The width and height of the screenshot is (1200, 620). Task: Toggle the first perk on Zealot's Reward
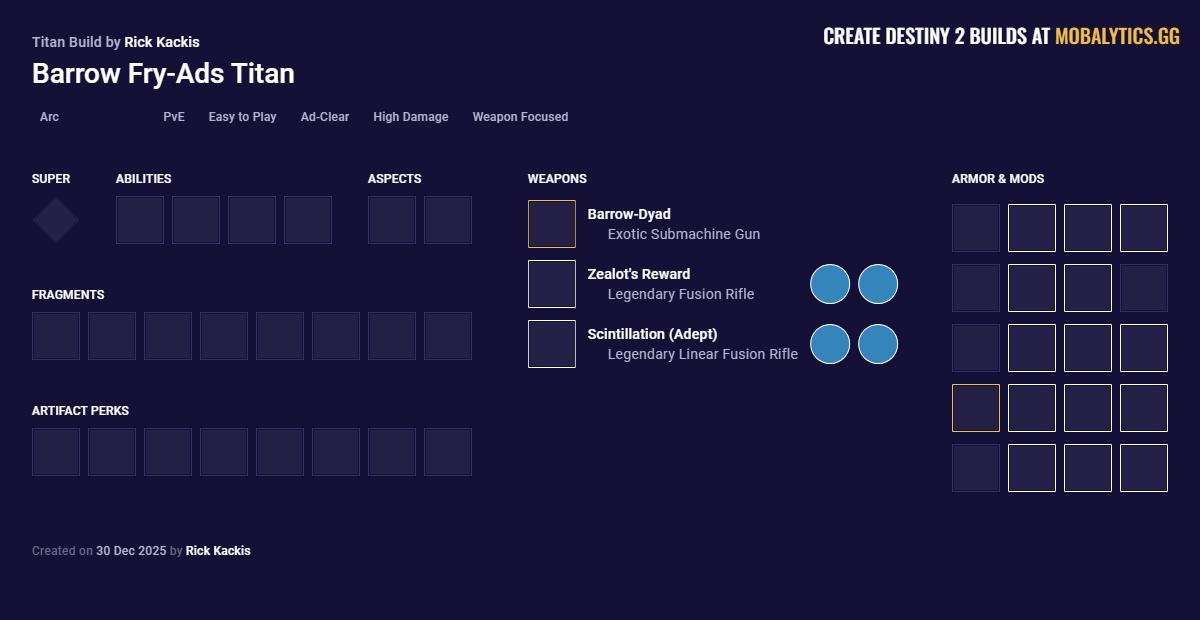click(830, 284)
